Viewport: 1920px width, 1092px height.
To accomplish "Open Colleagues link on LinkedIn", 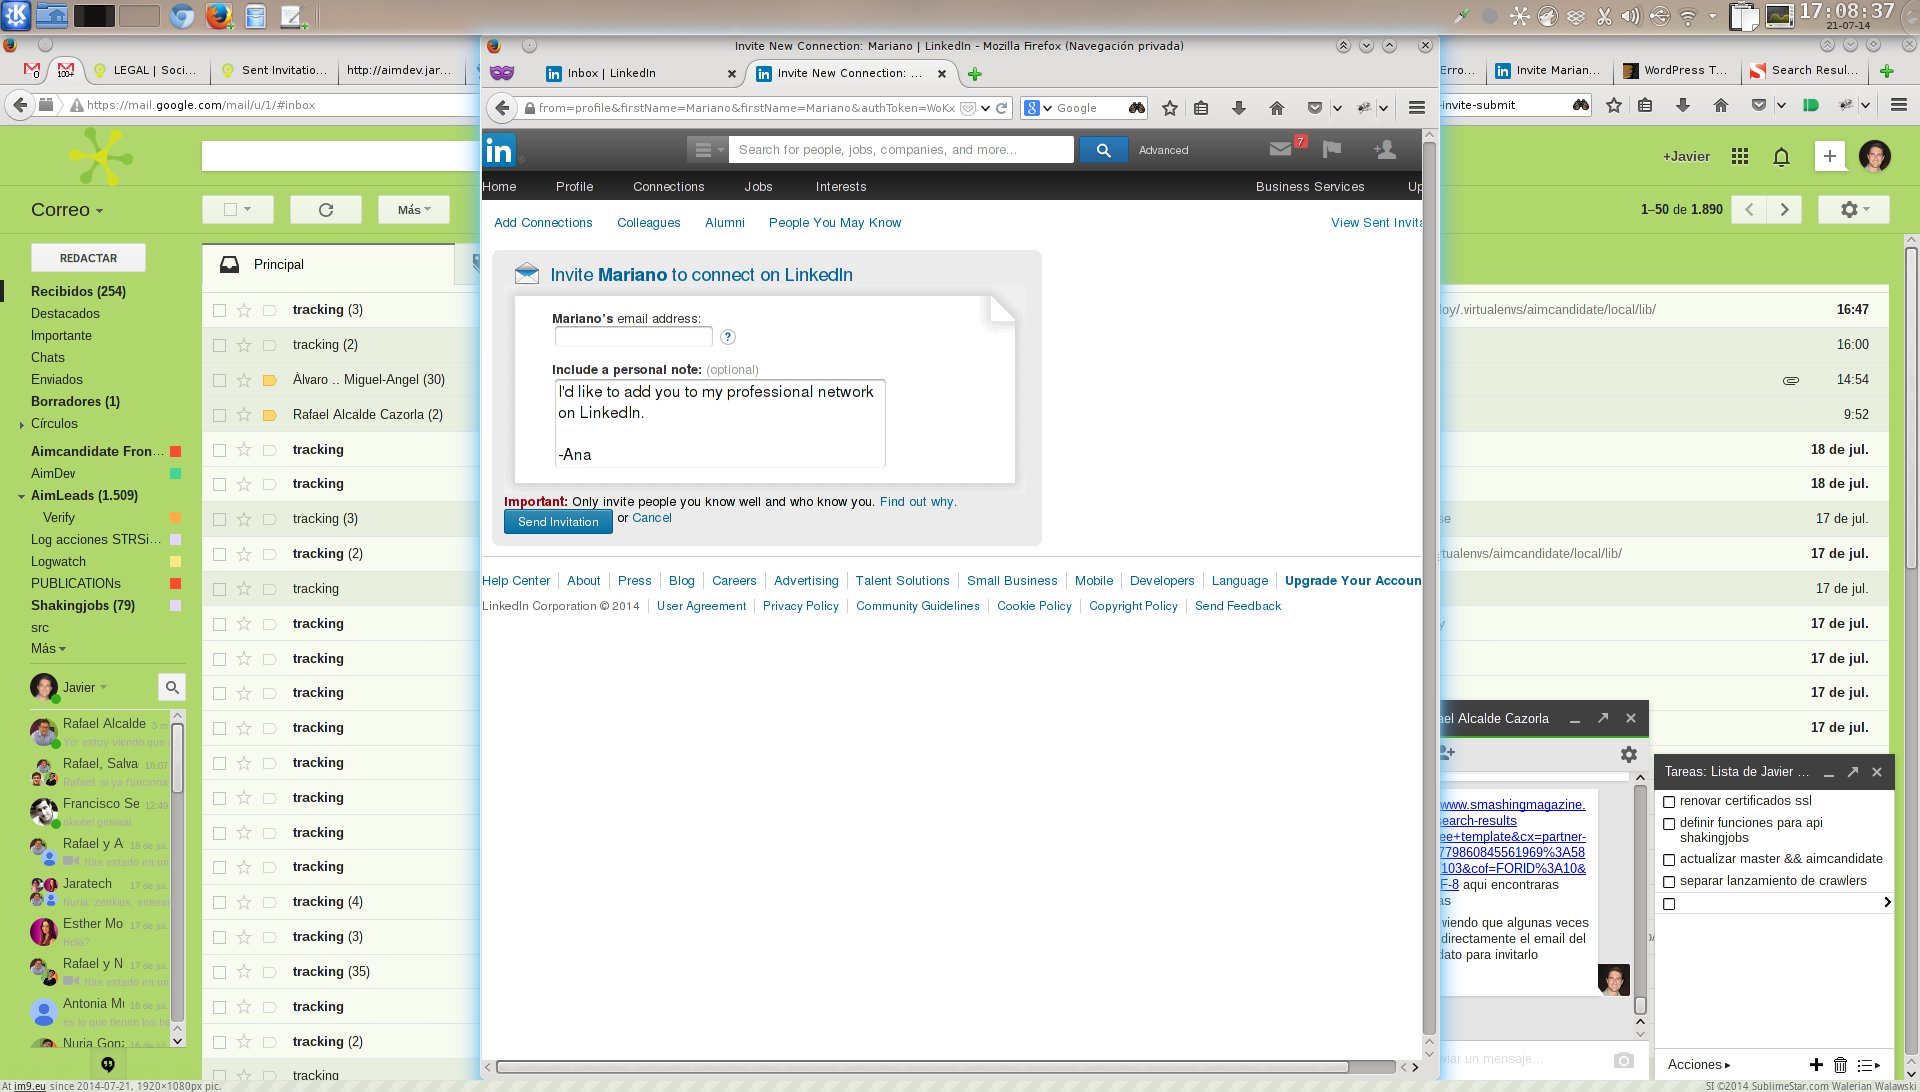I will (x=648, y=223).
